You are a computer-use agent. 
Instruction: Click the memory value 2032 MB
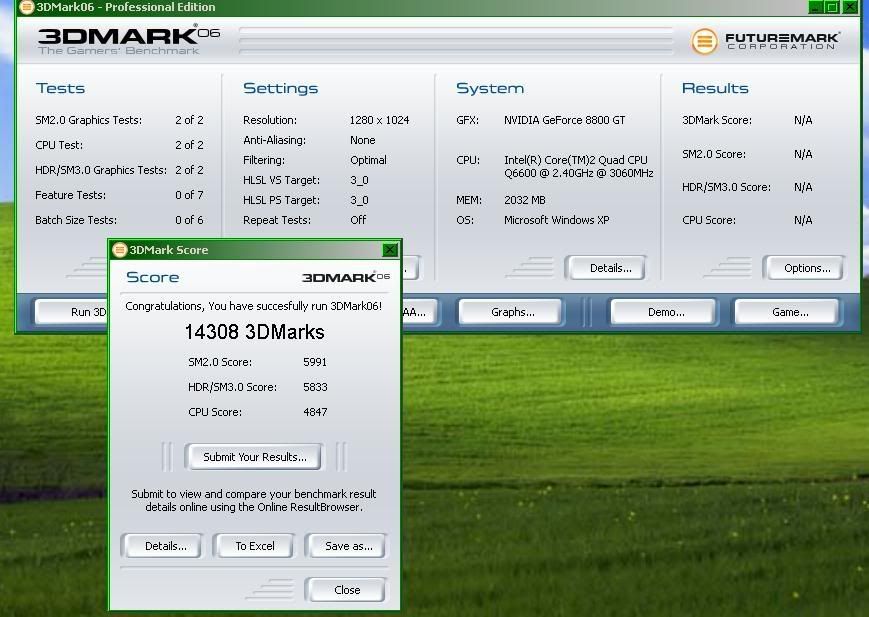click(x=524, y=200)
